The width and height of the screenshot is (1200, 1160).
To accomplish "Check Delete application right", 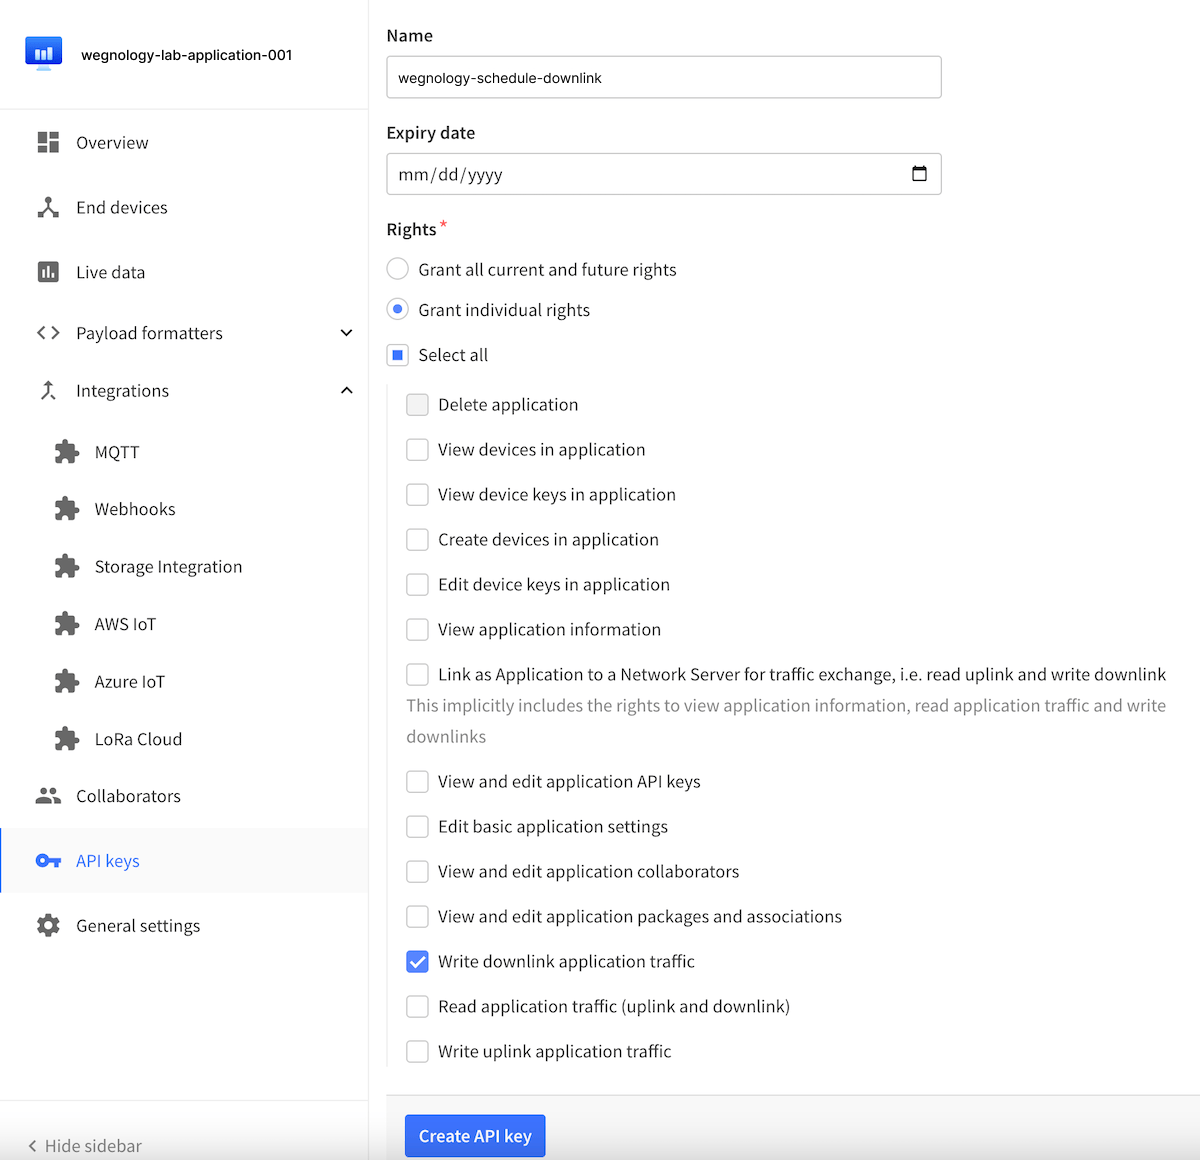I will [x=417, y=404].
